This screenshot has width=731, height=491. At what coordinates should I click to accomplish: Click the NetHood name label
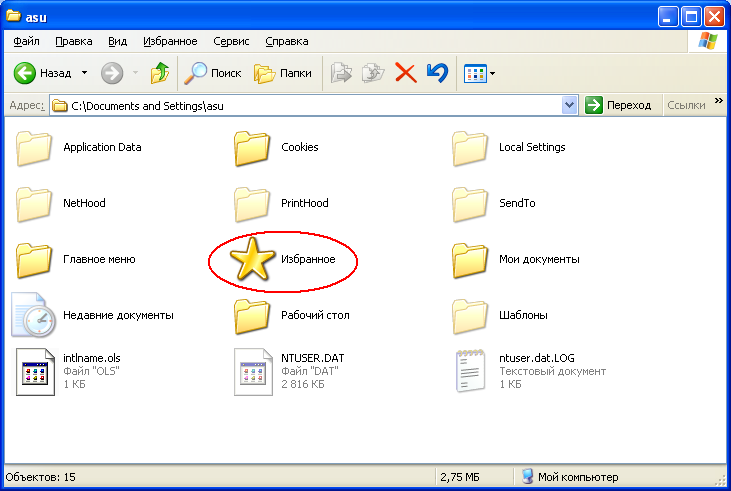tap(84, 203)
